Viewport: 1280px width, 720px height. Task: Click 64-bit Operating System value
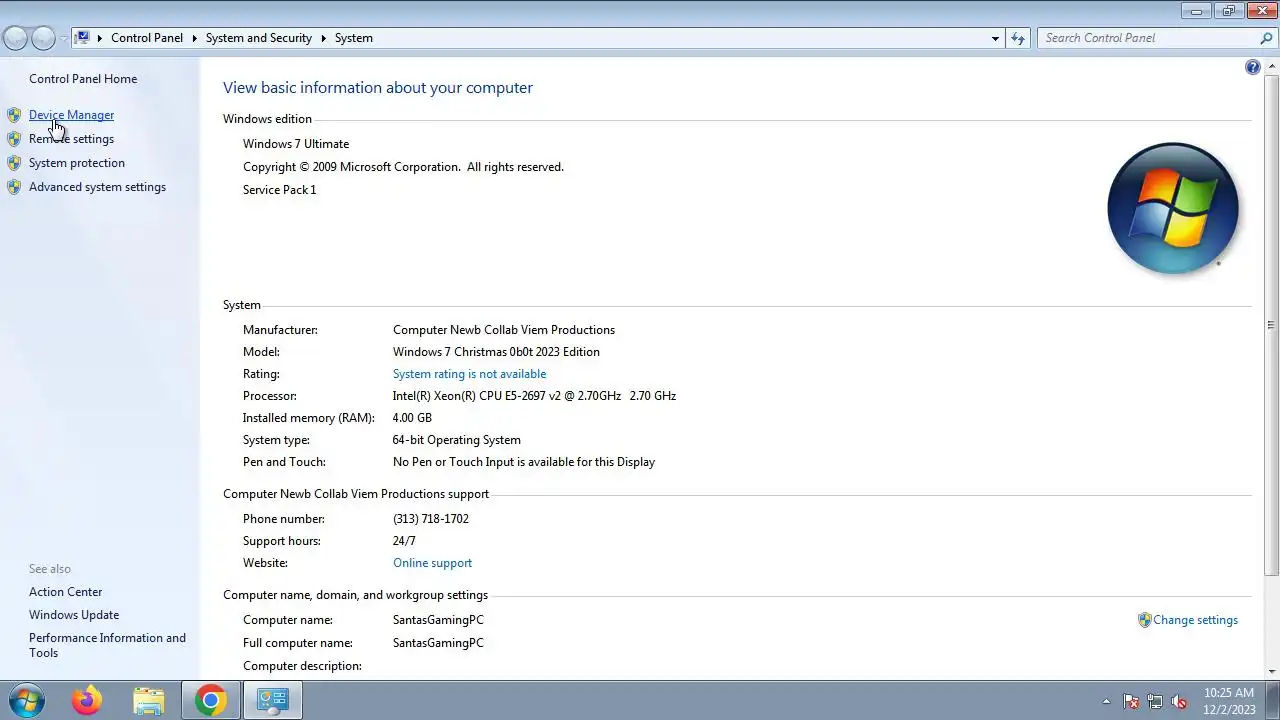click(x=457, y=440)
